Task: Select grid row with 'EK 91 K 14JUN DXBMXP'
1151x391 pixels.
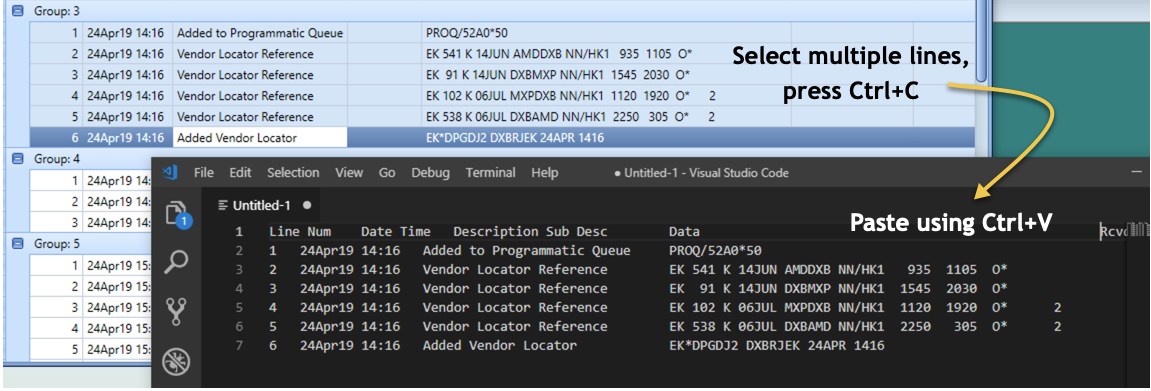Action: tap(502, 75)
